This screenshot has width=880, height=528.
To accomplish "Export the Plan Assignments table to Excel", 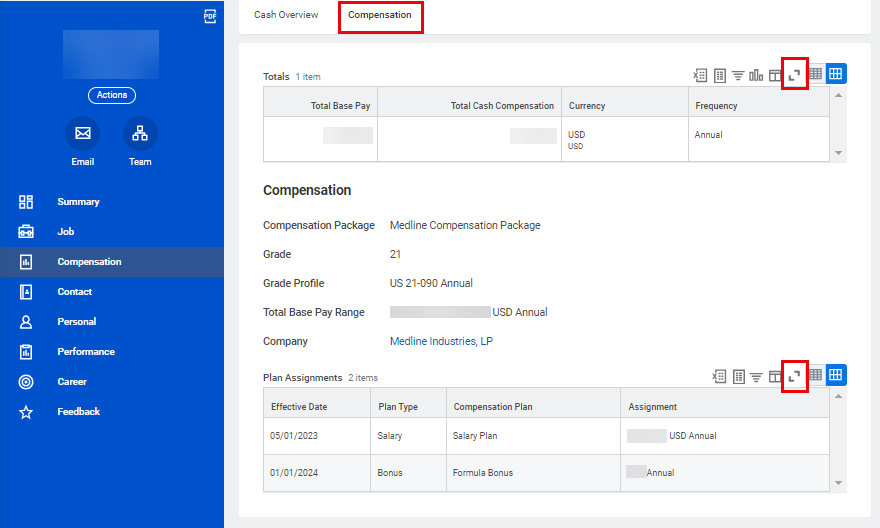I will point(719,376).
